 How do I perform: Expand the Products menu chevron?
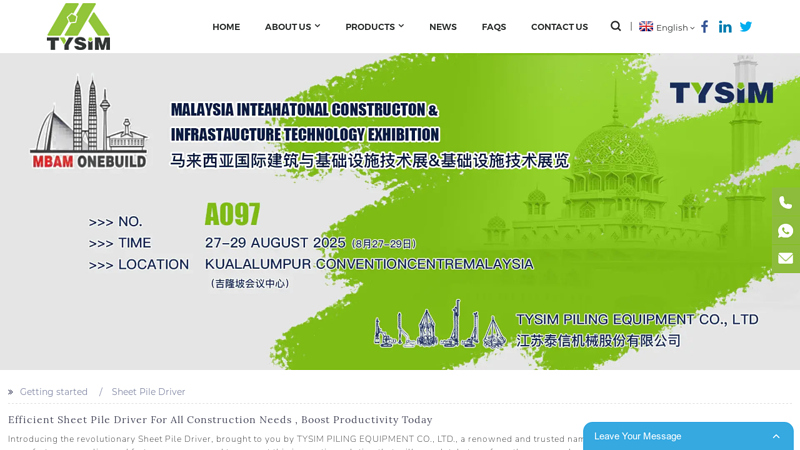click(x=401, y=26)
